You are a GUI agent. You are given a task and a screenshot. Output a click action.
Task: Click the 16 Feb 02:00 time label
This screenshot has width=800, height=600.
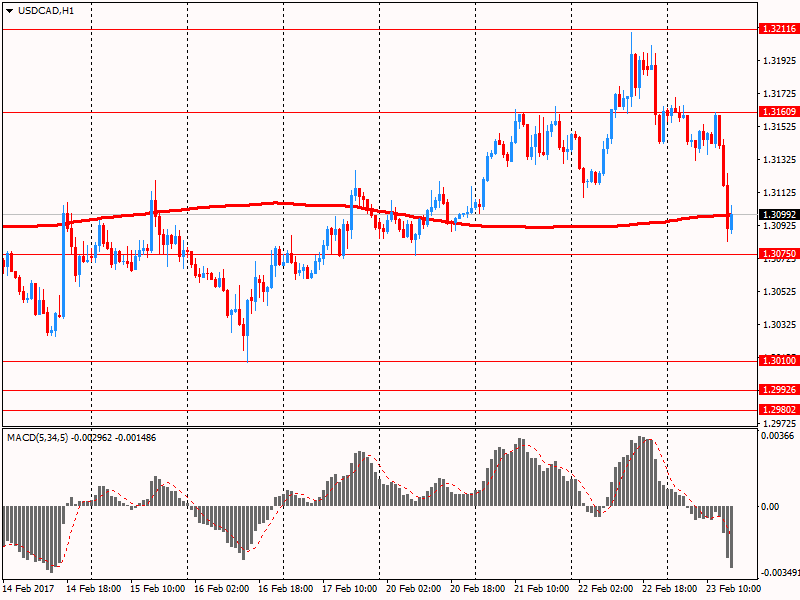coord(222,589)
